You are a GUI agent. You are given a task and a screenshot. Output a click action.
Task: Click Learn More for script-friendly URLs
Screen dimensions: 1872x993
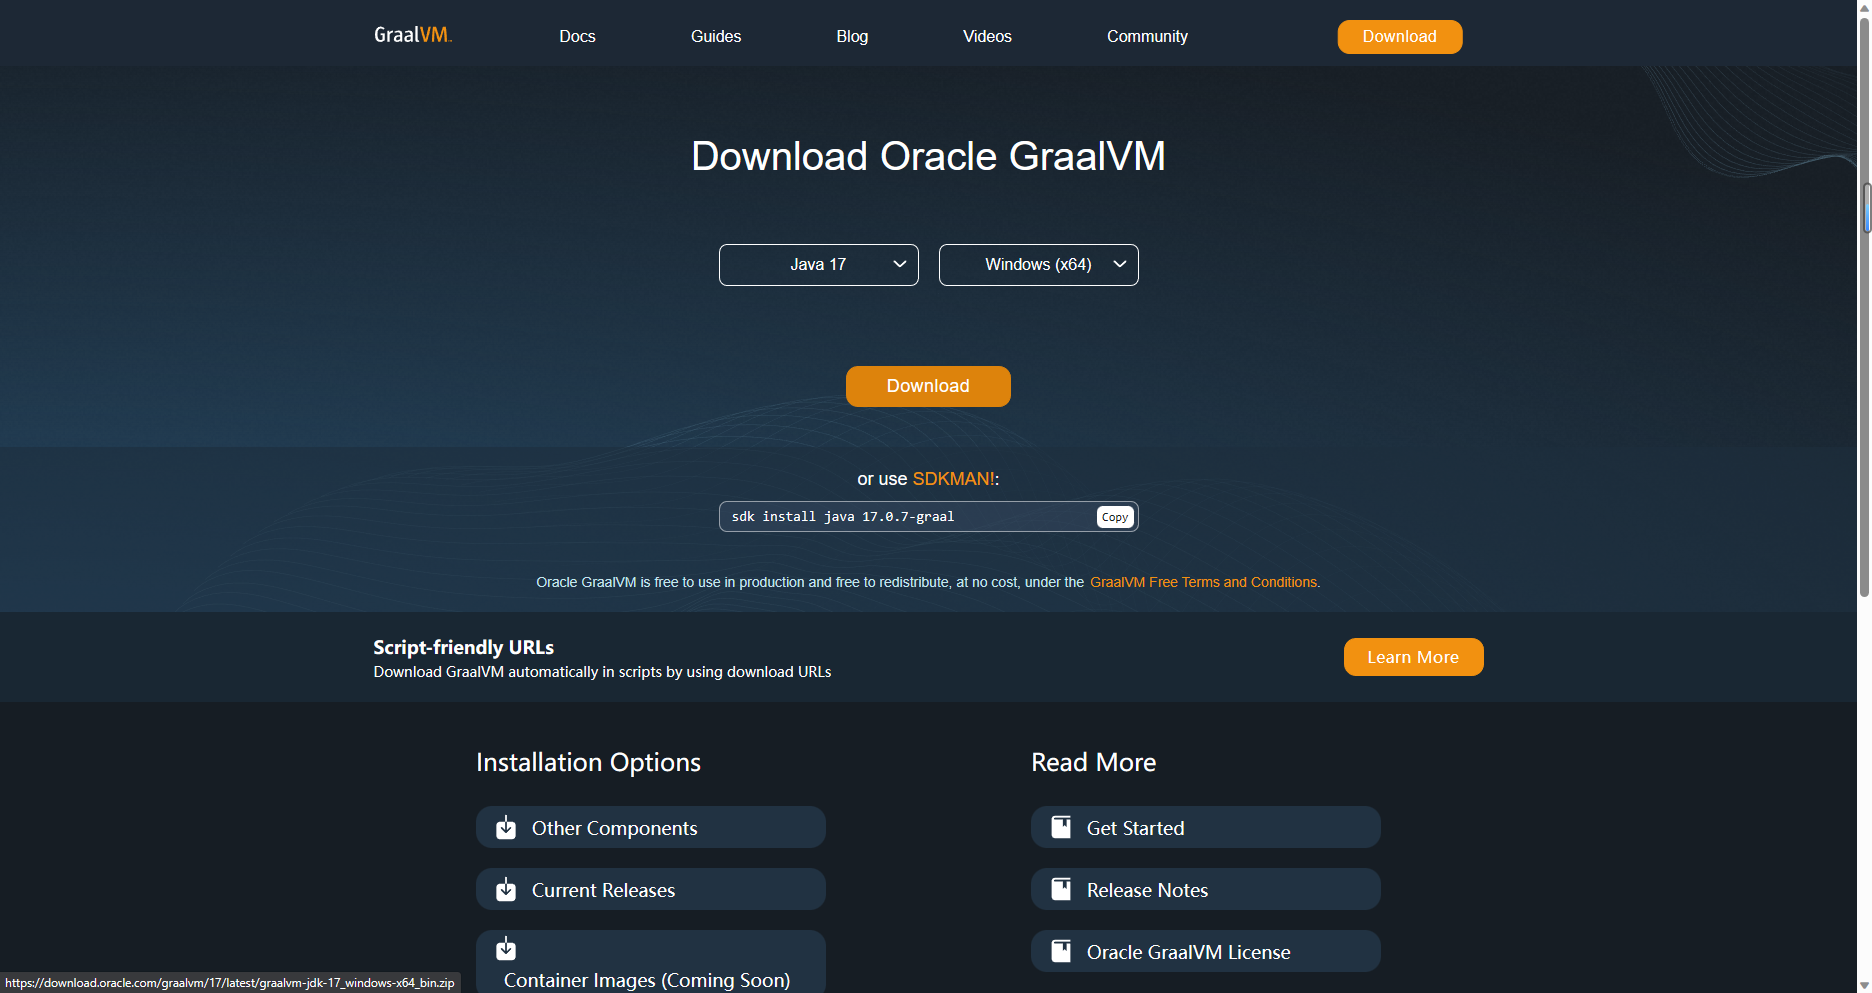point(1413,657)
